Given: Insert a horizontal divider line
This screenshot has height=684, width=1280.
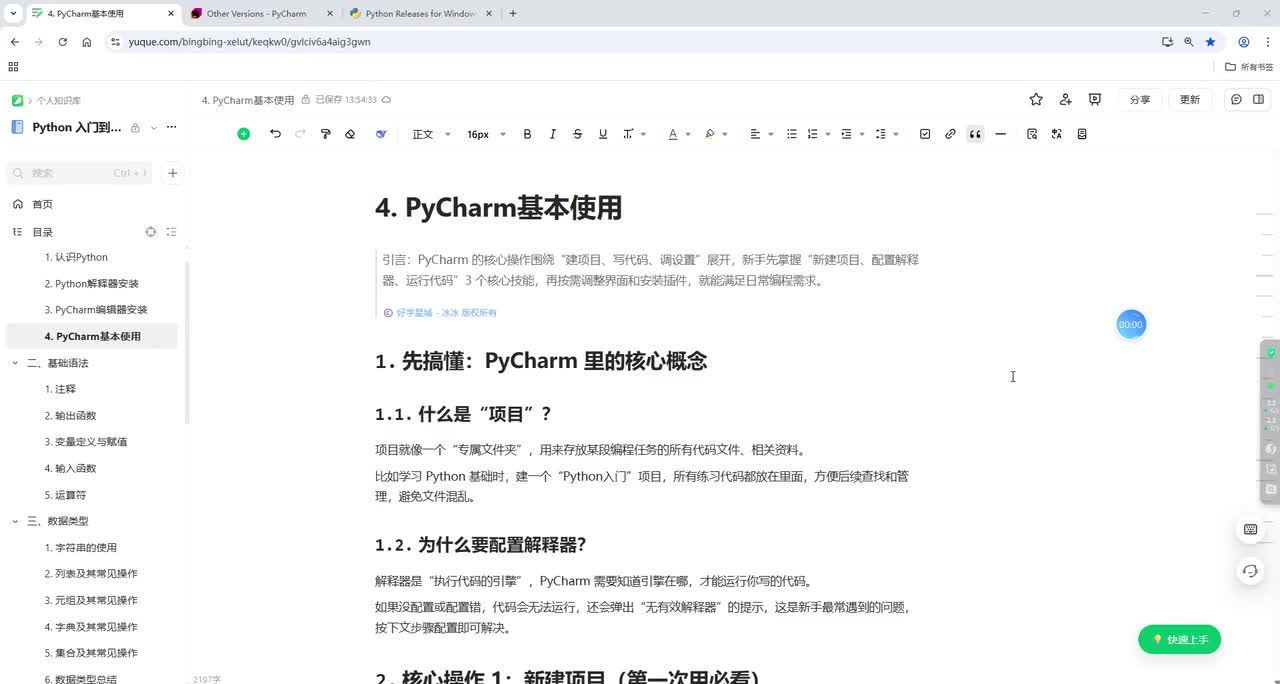Looking at the screenshot, I should click(1000, 134).
